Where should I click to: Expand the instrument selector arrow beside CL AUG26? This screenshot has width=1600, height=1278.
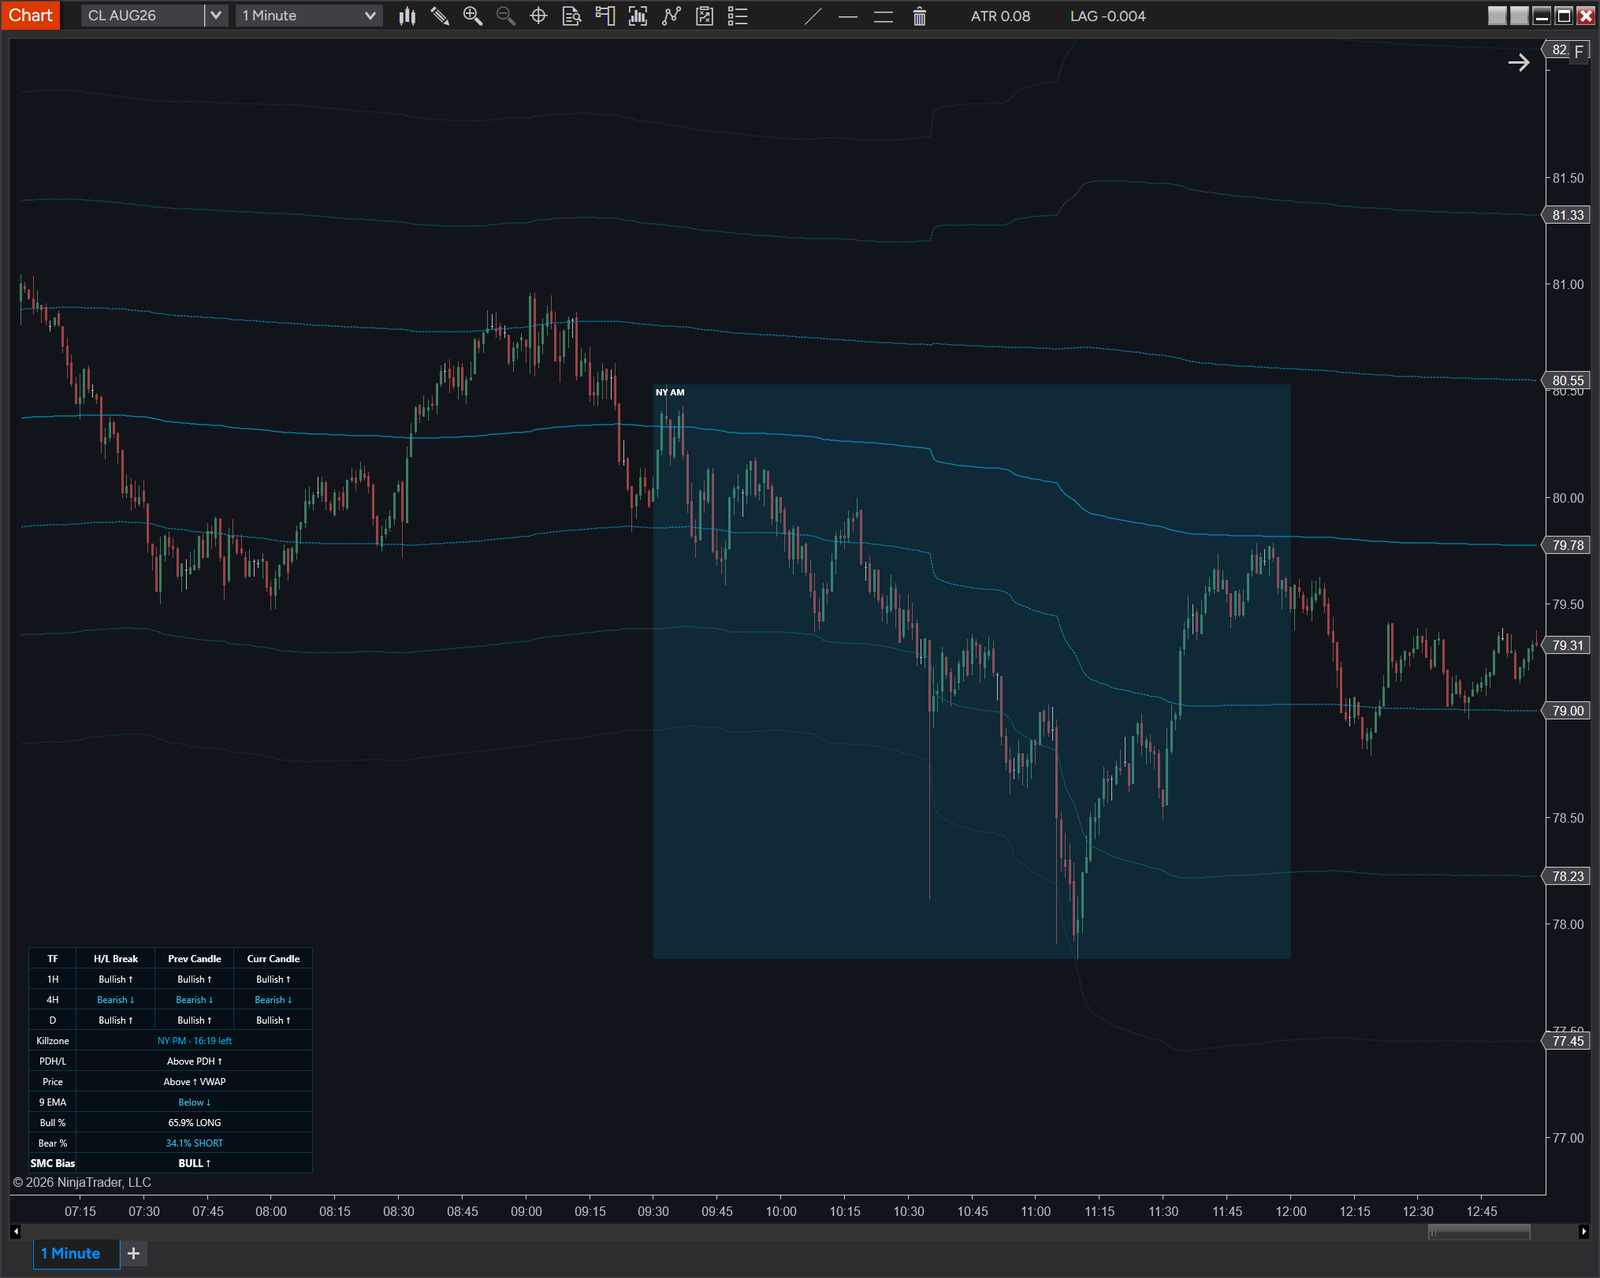216,16
